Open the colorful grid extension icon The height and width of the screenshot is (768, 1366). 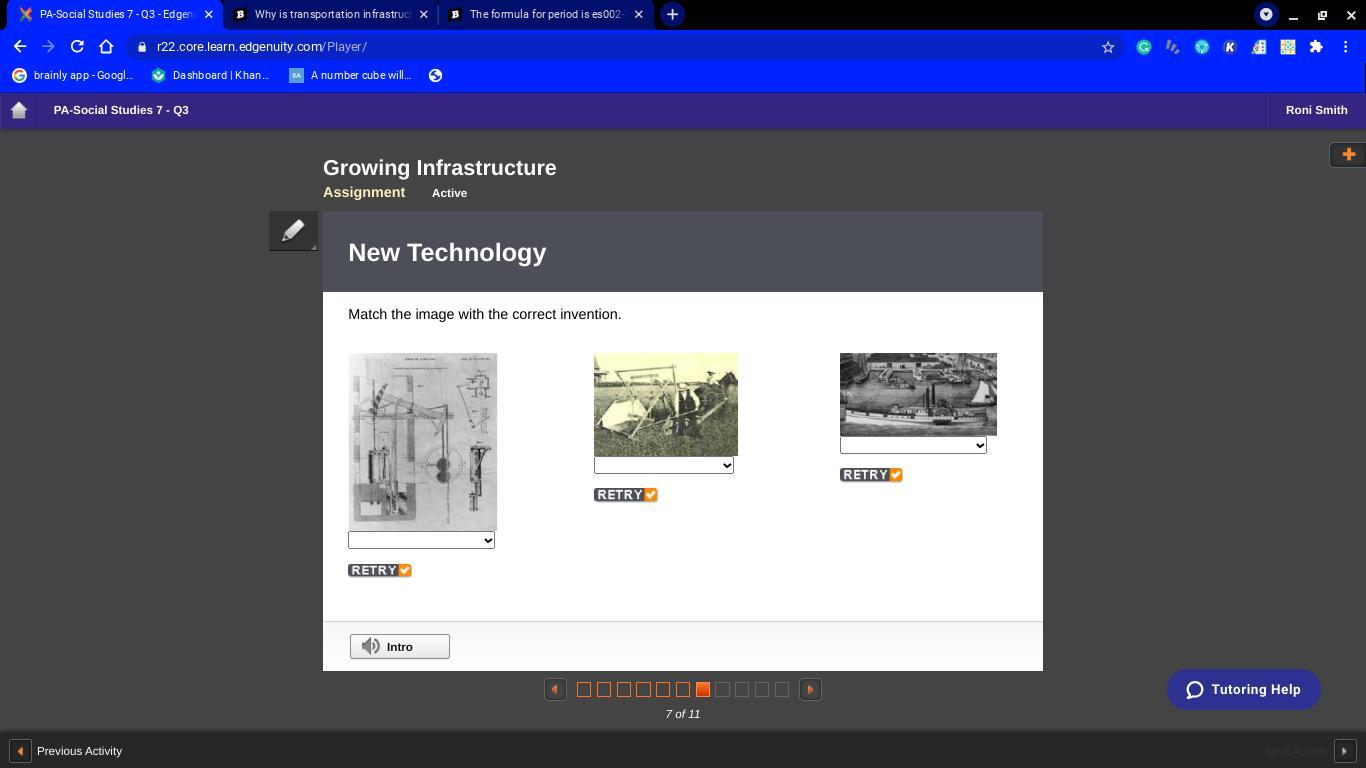tap(1288, 47)
